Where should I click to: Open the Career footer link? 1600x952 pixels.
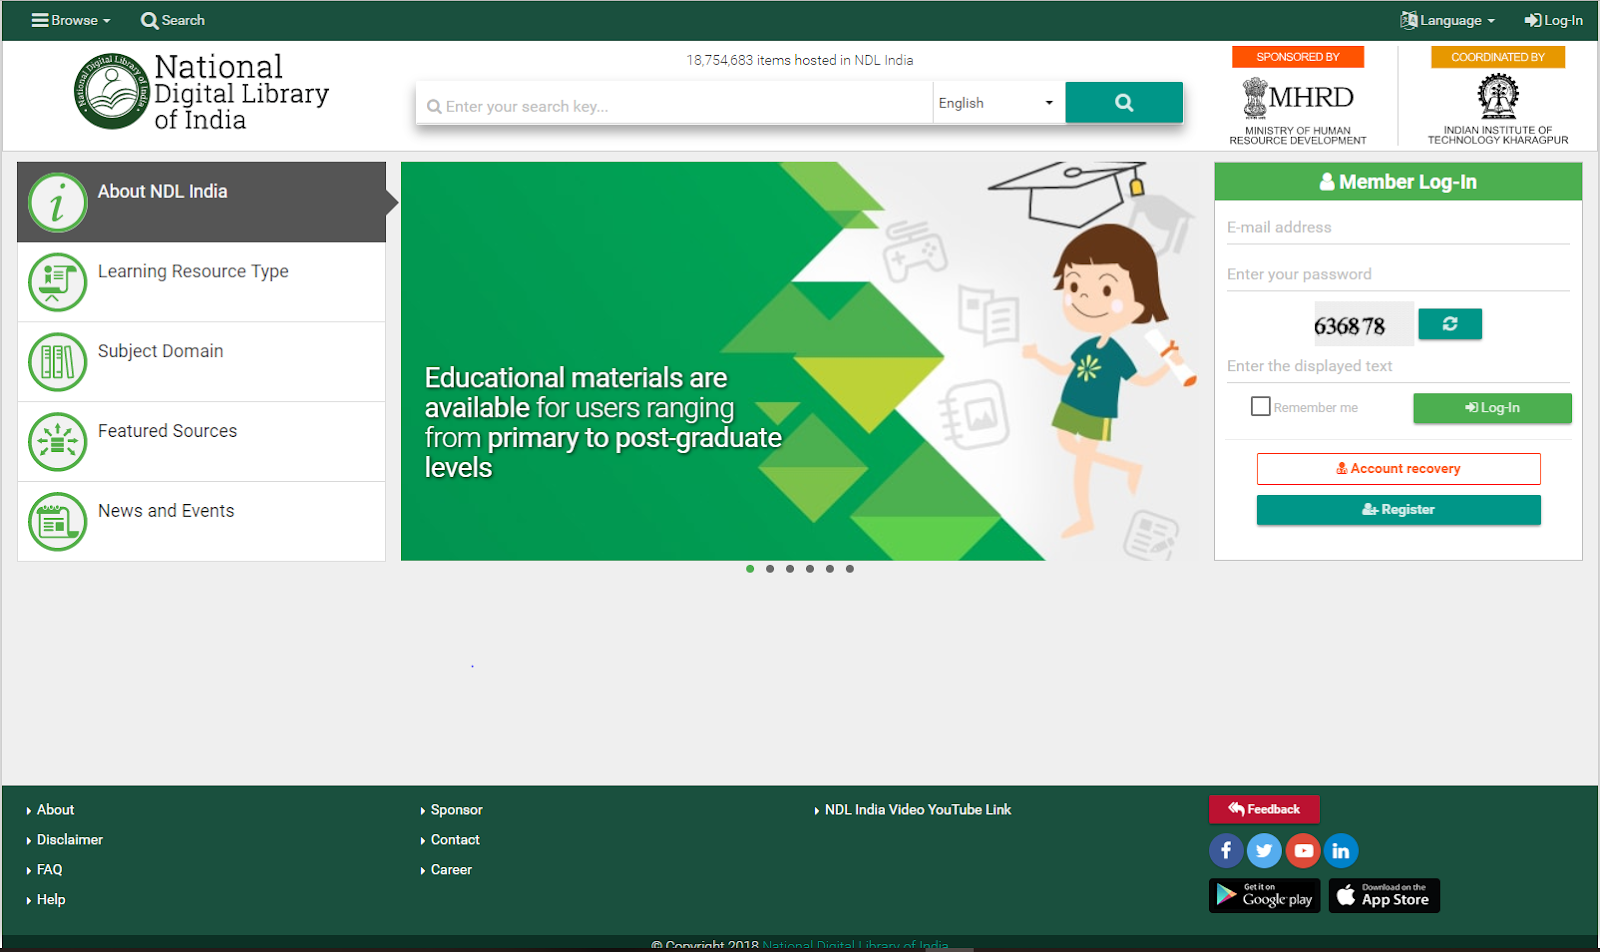(451, 870)
